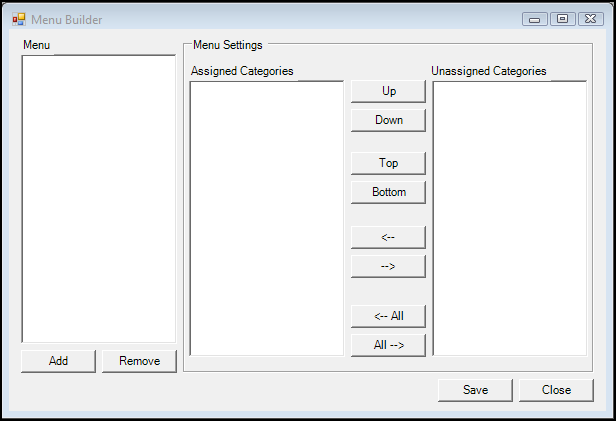Assign all categories with <-- All
This screenshot has width=616, height=421.
pyautogui.click(x=388, y=316)
